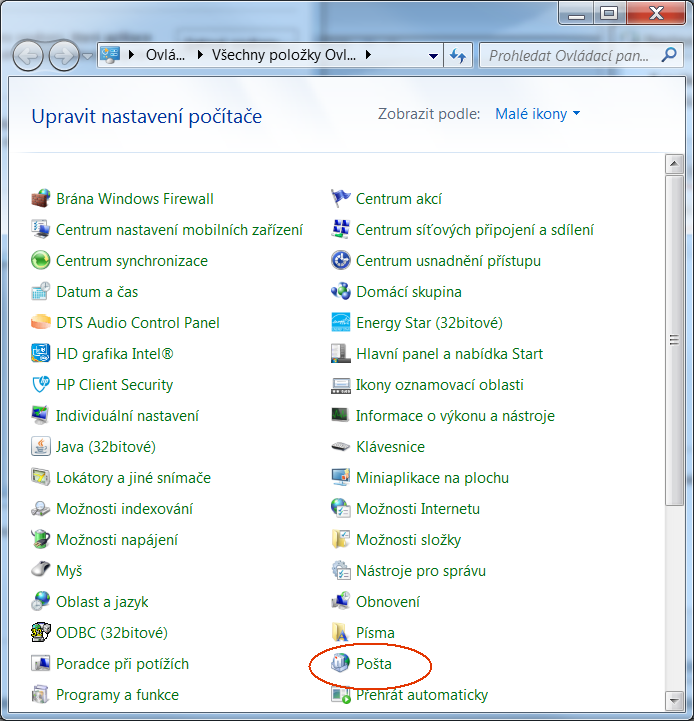Open the Písma fonts folder icon
The image size is (694, 721).
tap(341, 632)
